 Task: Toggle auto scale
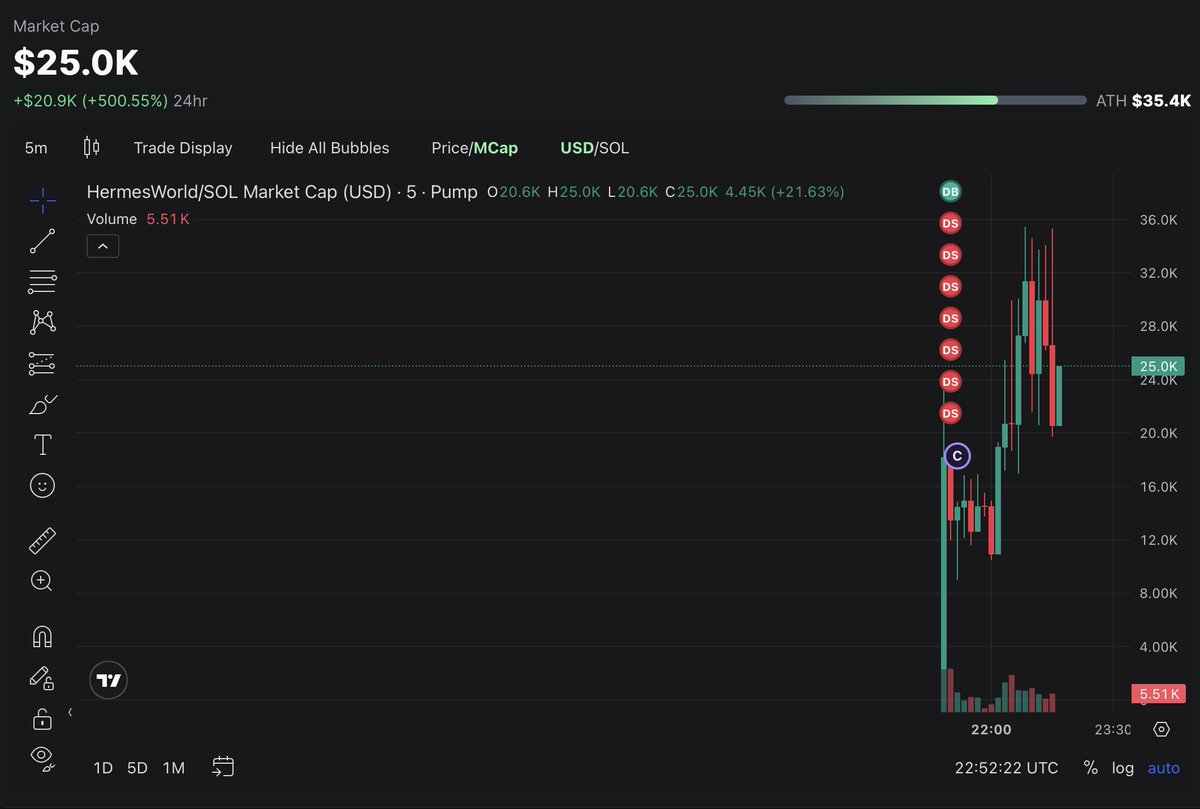tap(1164, 768)
